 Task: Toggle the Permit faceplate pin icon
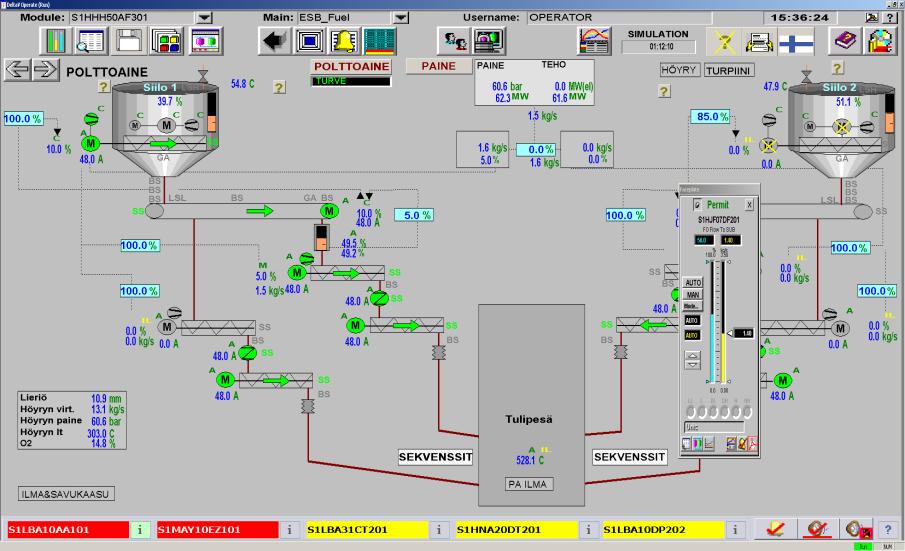pyautogui.click(x=697, y=205)
